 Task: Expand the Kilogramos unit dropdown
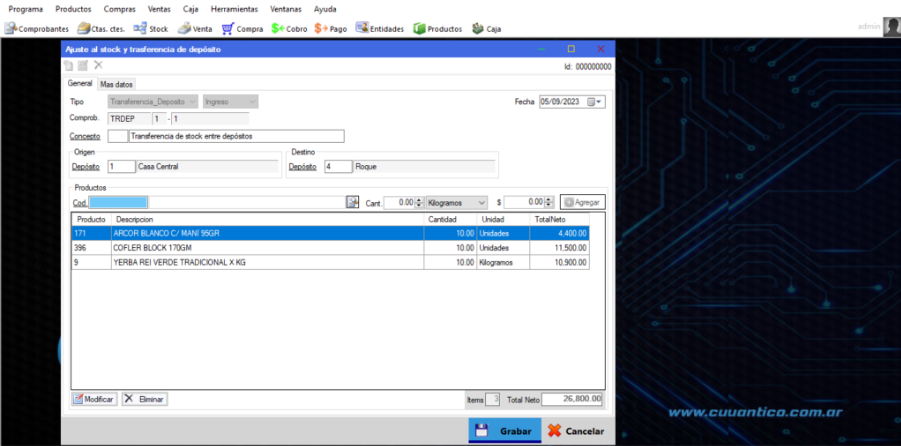(x=482, y=202)
